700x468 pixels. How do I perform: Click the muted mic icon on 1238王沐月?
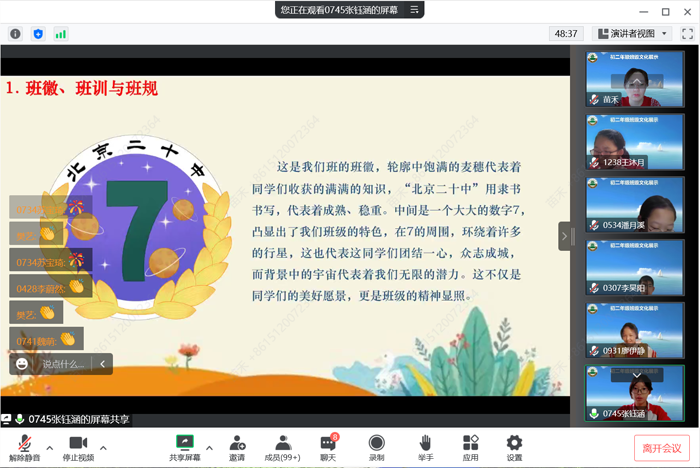(x=594, y=163)
